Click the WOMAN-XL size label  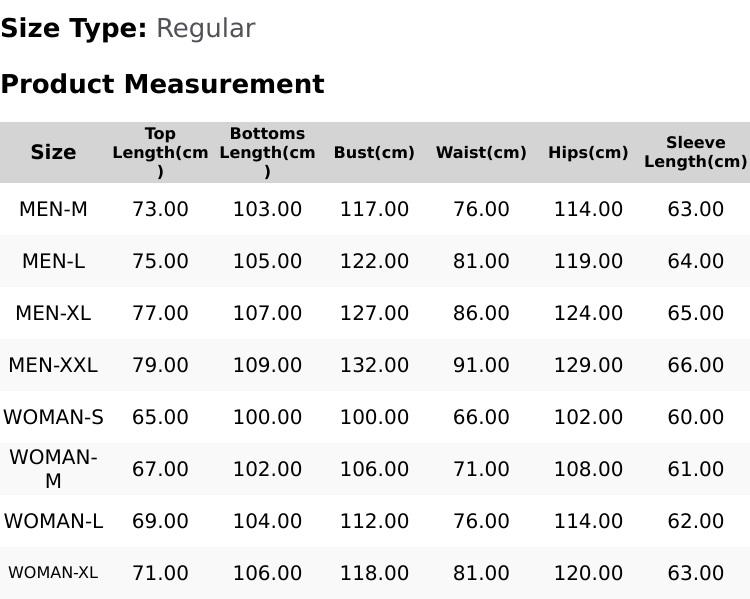(x=53, y=573)
